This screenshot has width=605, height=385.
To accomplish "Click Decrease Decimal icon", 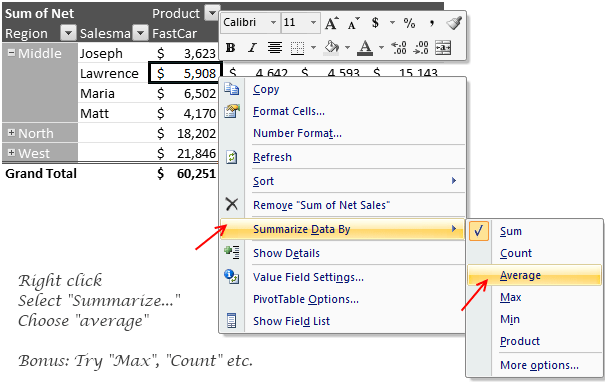I will tap(421, 48).
